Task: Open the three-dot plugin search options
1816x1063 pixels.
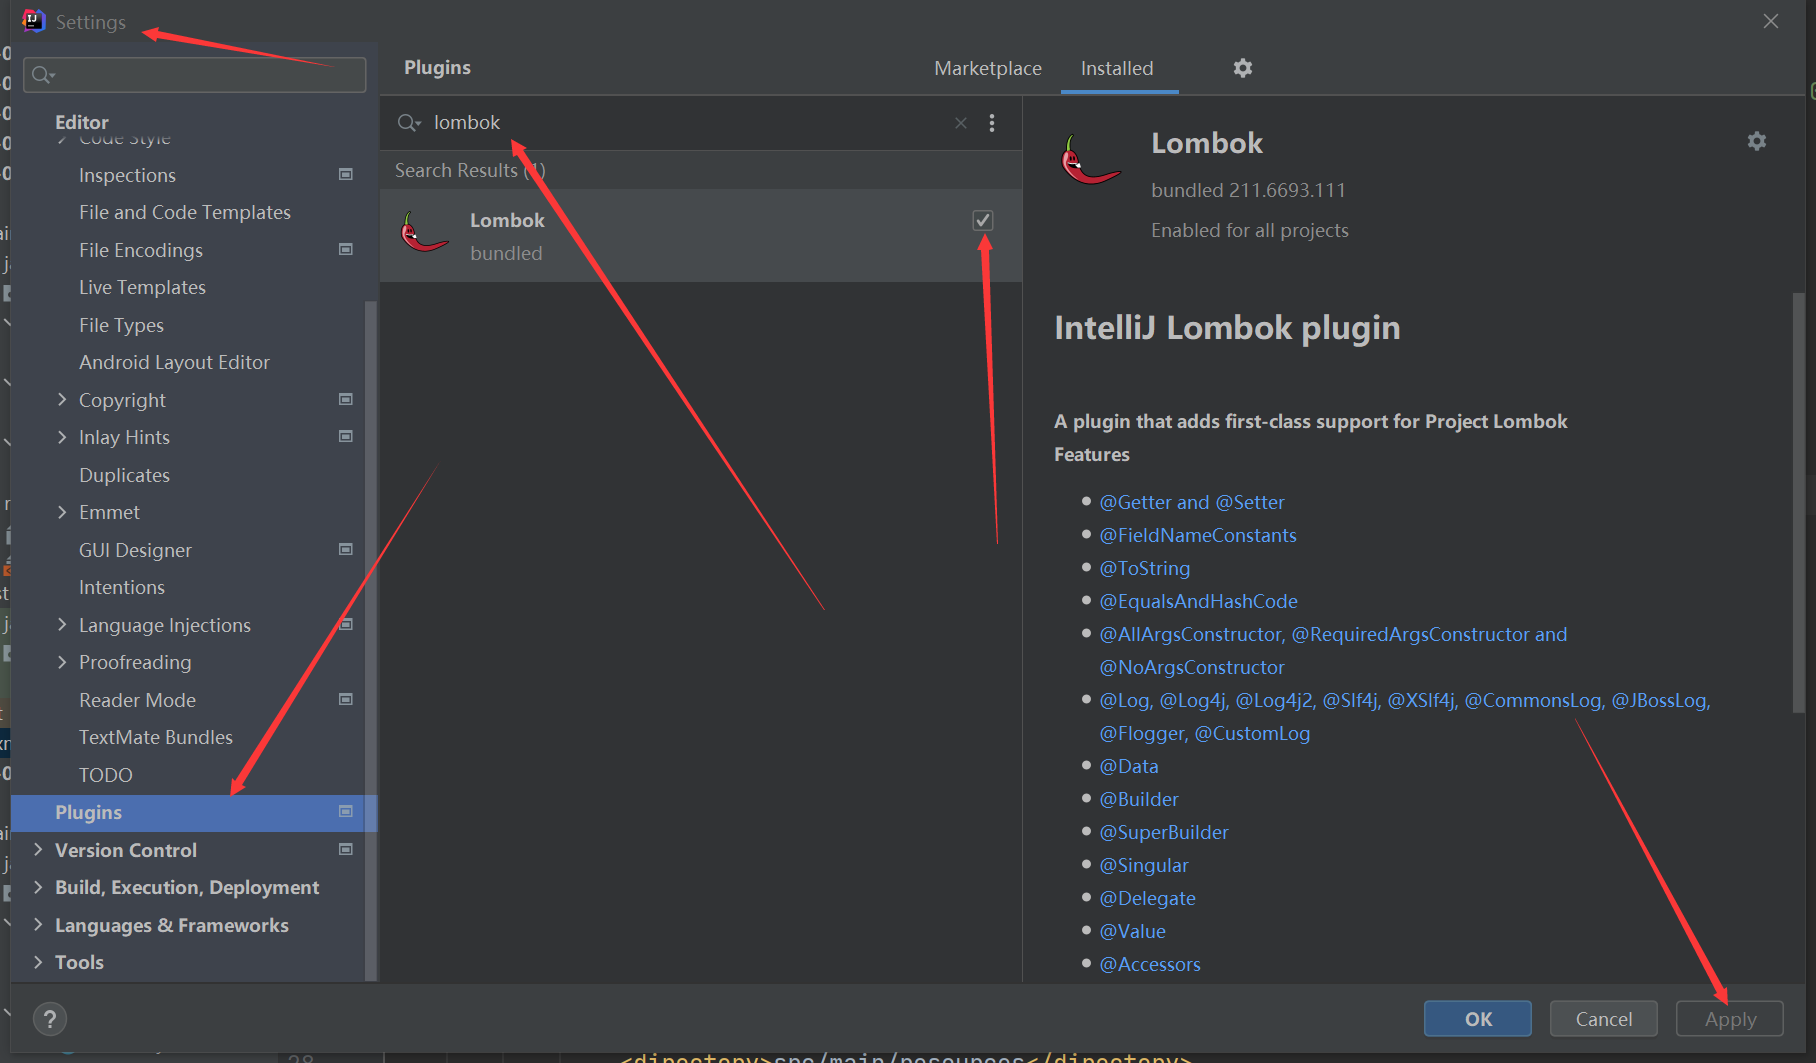Action: 991,123
